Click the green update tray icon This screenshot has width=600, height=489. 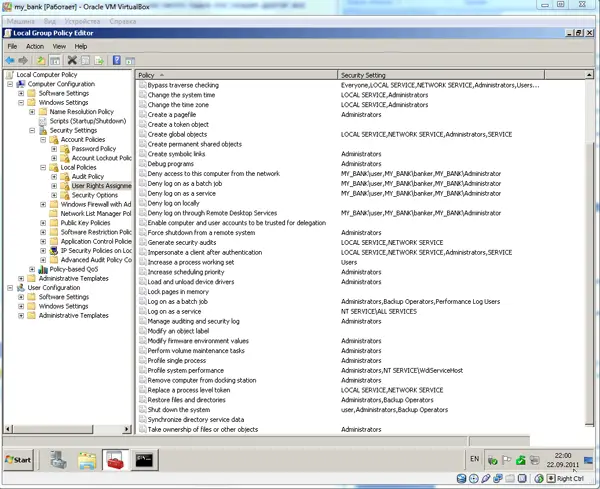click(521, 460)
